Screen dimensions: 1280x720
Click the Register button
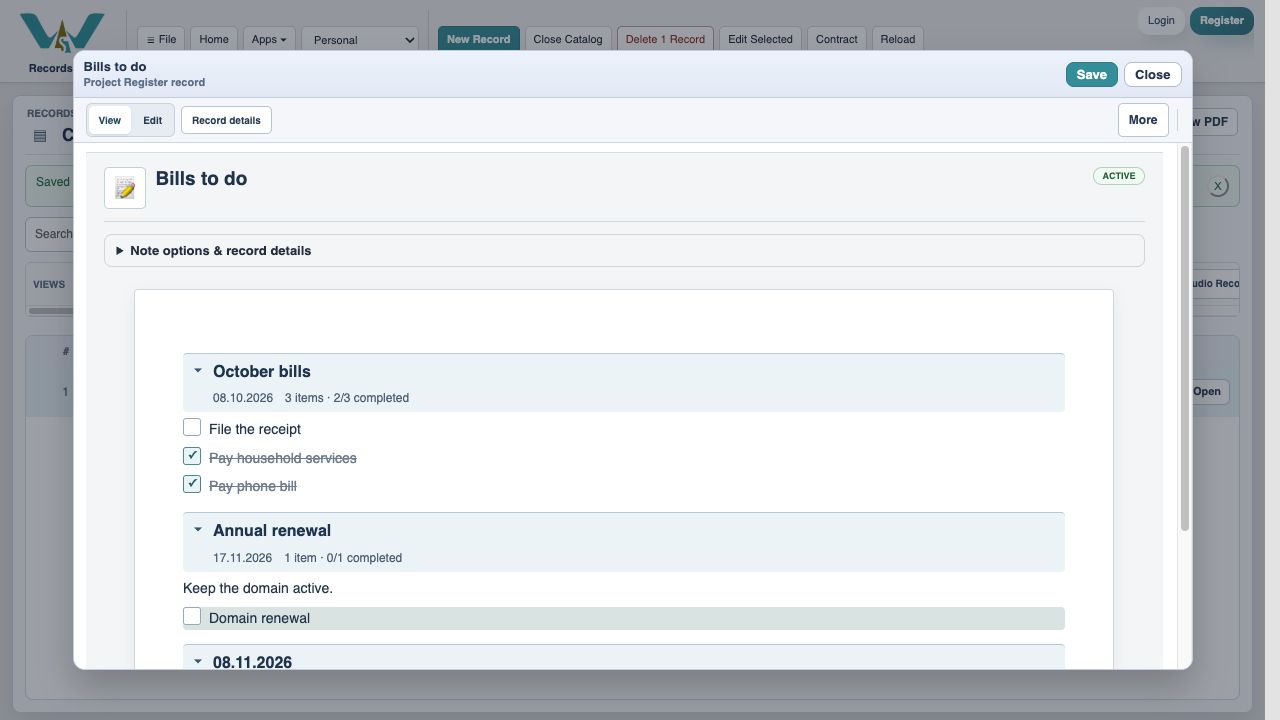(x=1222, y=20)
